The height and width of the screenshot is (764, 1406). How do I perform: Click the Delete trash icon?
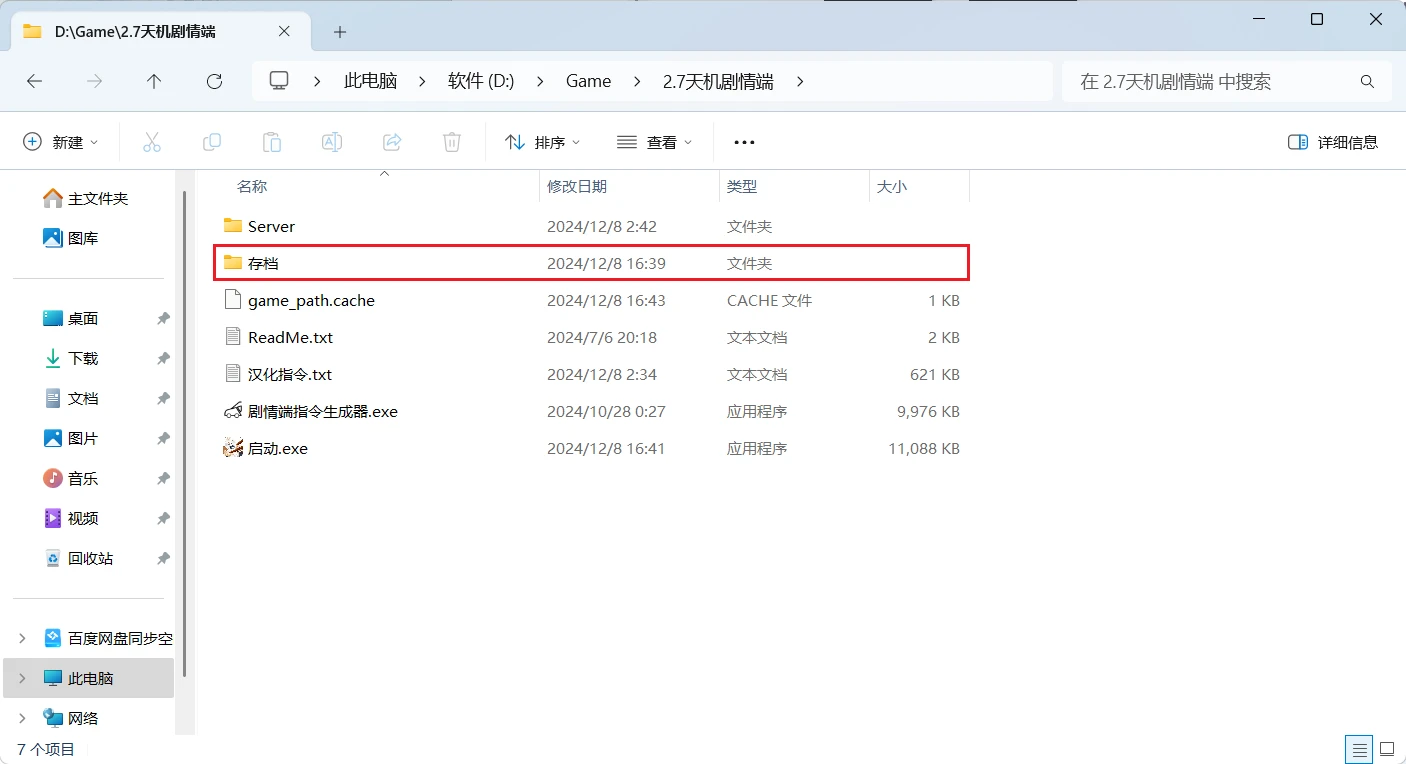(x=452, y=142)
